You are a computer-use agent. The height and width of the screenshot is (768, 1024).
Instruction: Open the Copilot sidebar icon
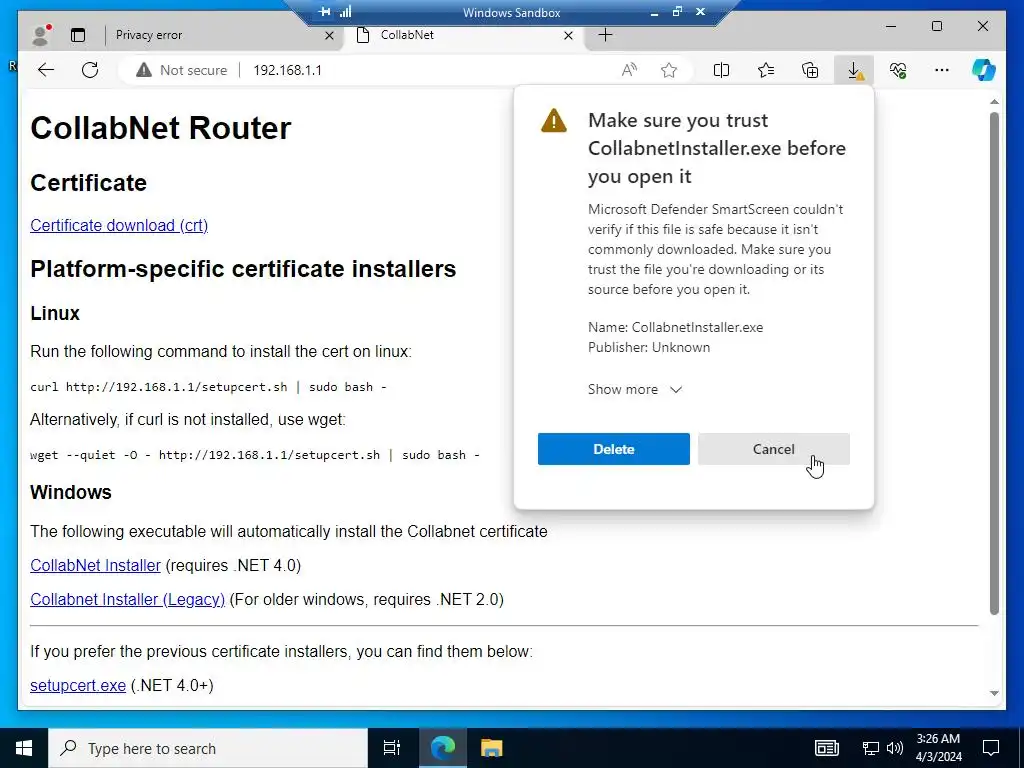click(x=984, y=70)
